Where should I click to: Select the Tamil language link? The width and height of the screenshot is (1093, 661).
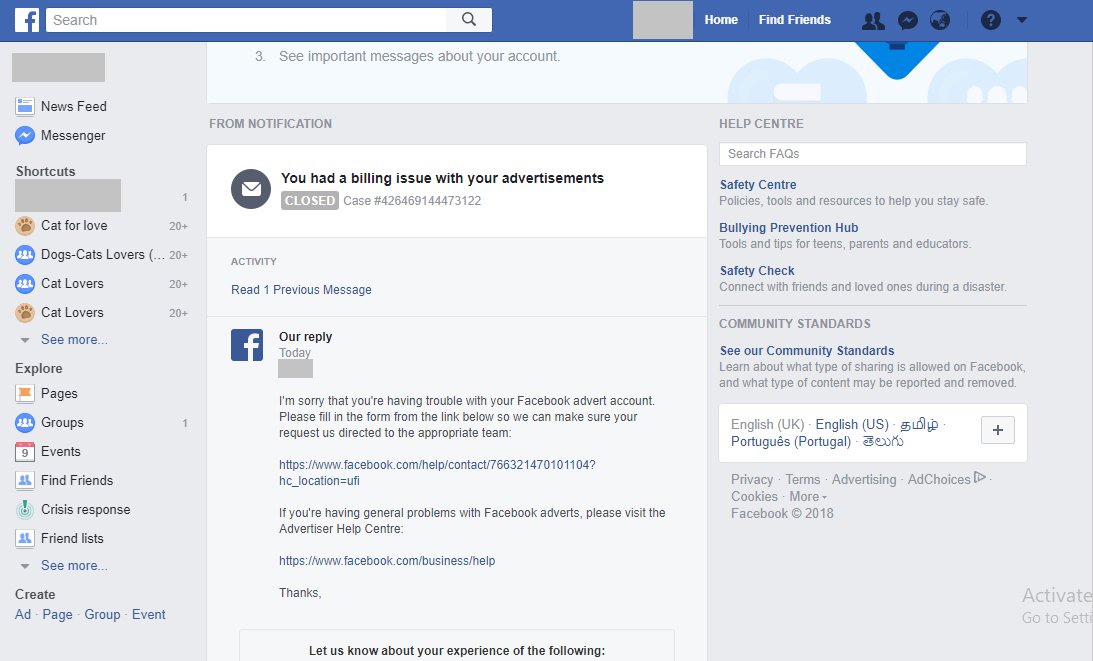tap(919, 425)
